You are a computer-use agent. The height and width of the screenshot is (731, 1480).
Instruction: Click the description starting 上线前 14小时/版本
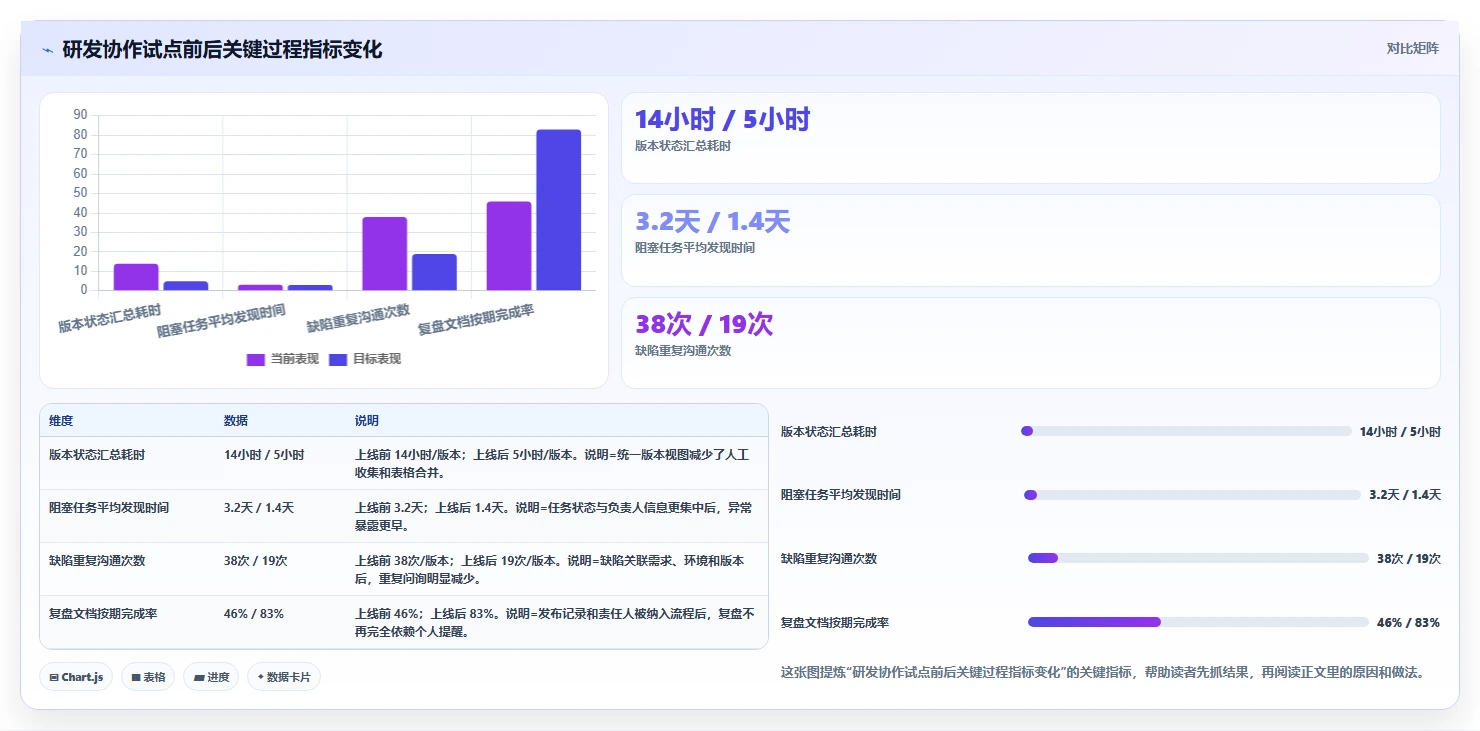point(552,463)
